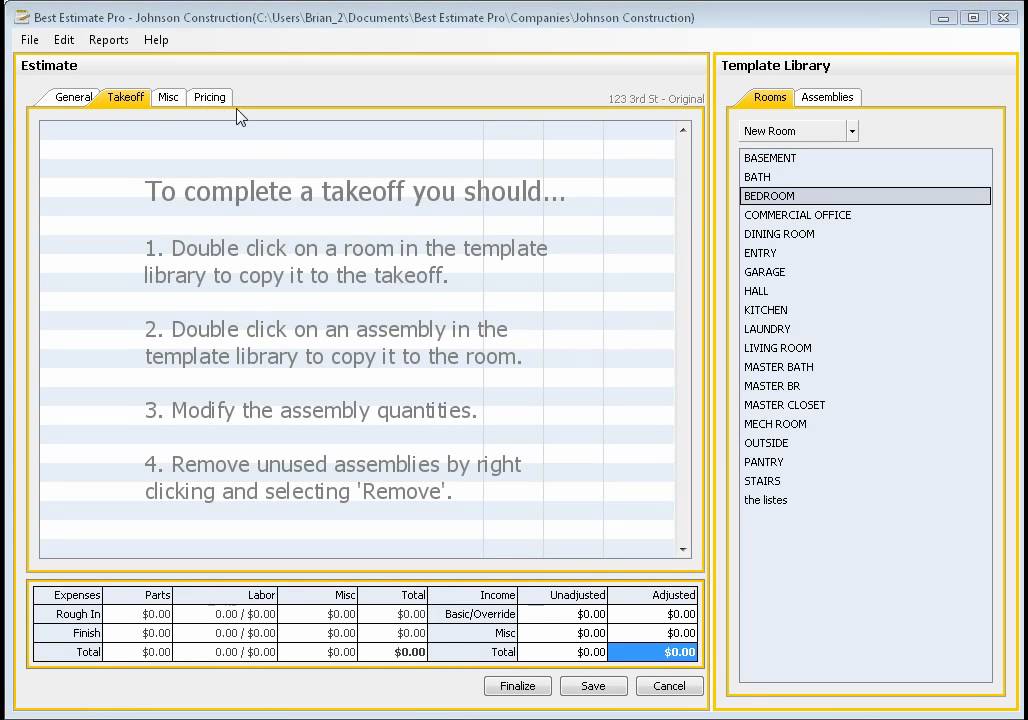Open the Pricing tab
1028x720 pixels.
click(210, 97)
